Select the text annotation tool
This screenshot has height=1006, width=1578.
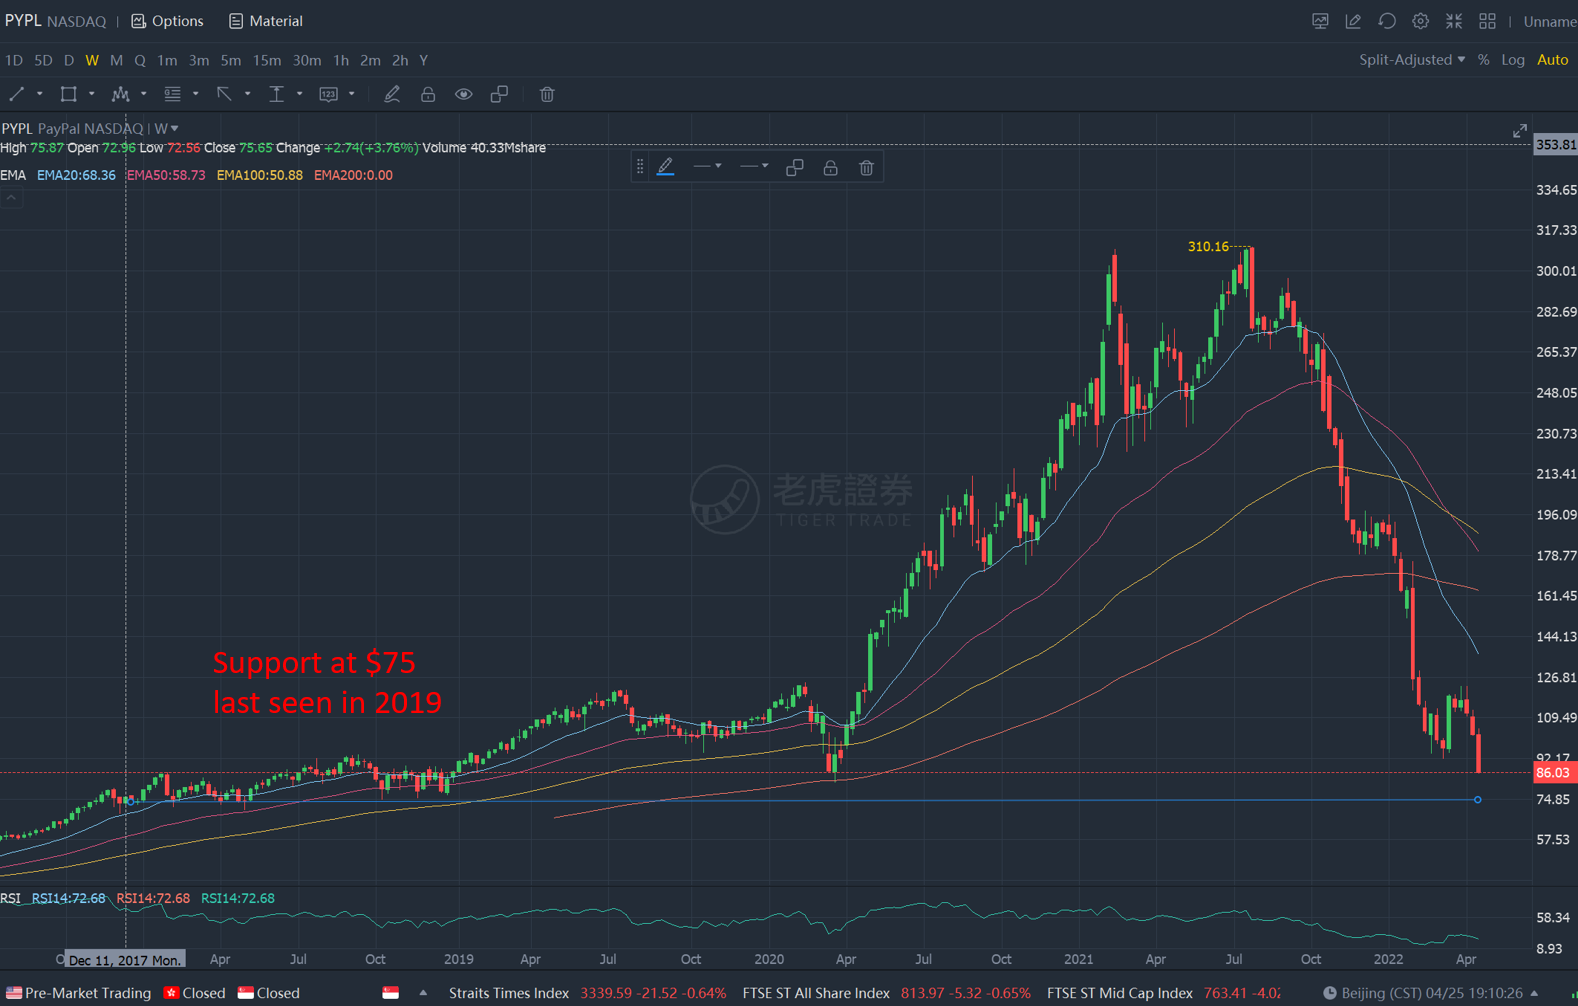click(276, 94)
